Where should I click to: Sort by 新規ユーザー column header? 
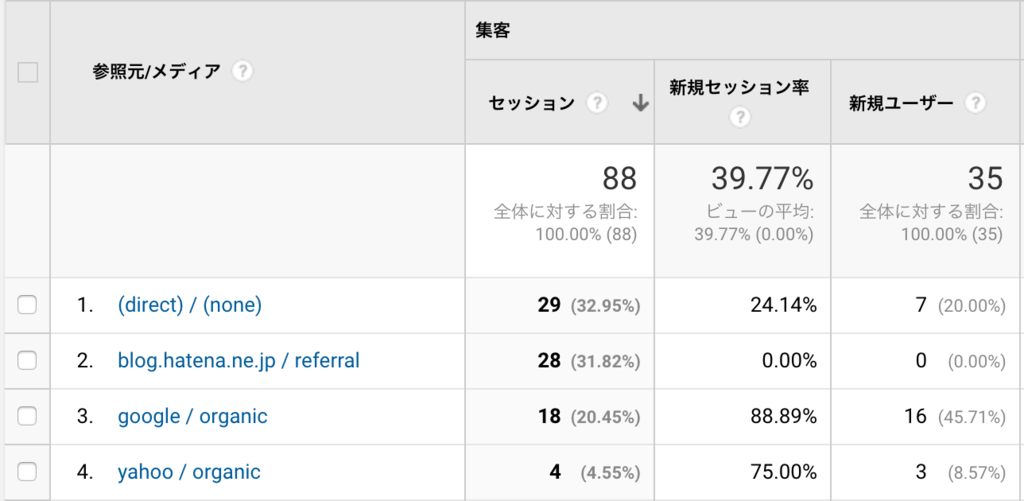tap(901, 103)
